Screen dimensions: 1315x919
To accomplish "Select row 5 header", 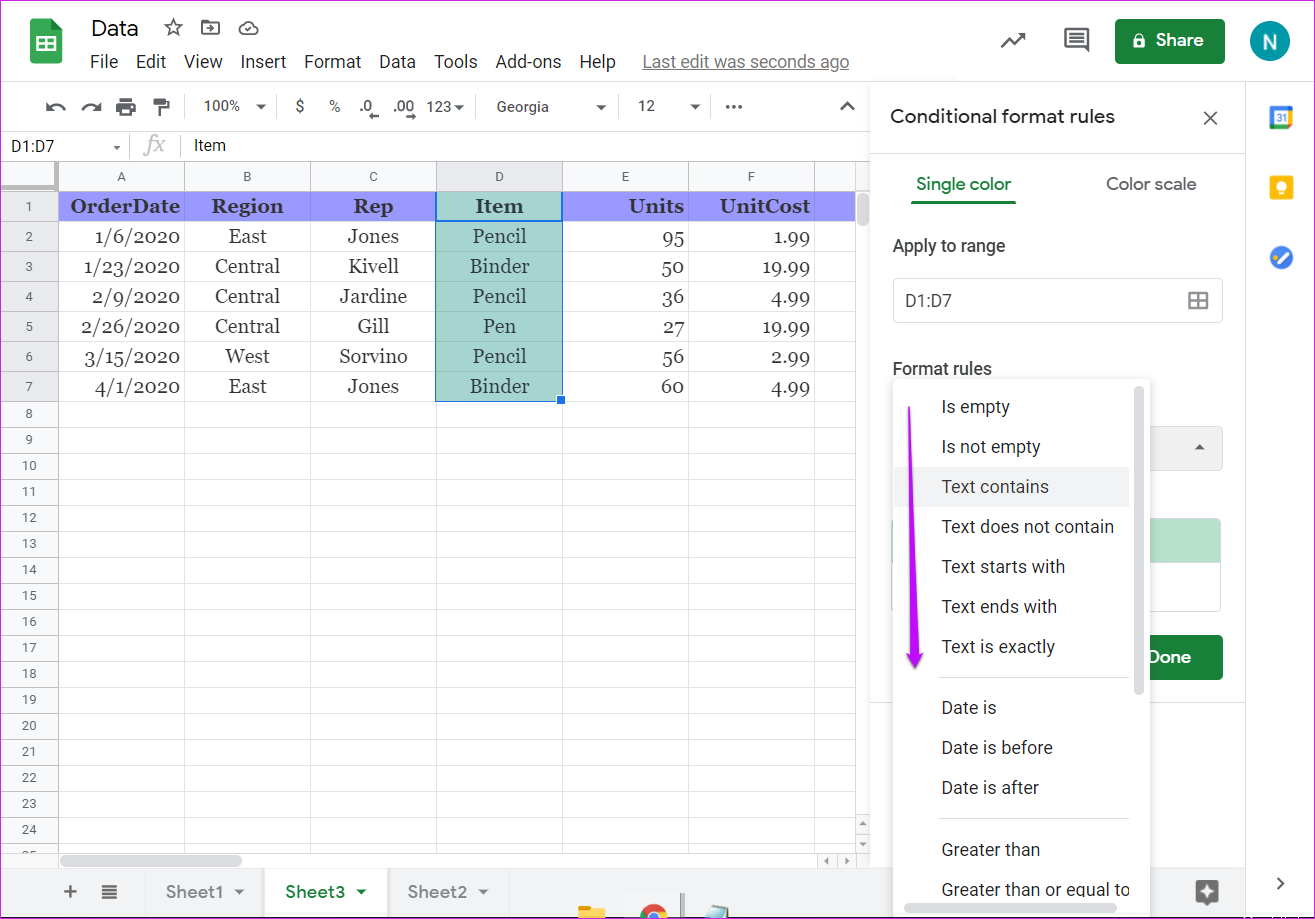I will click(x=29, y=327).
